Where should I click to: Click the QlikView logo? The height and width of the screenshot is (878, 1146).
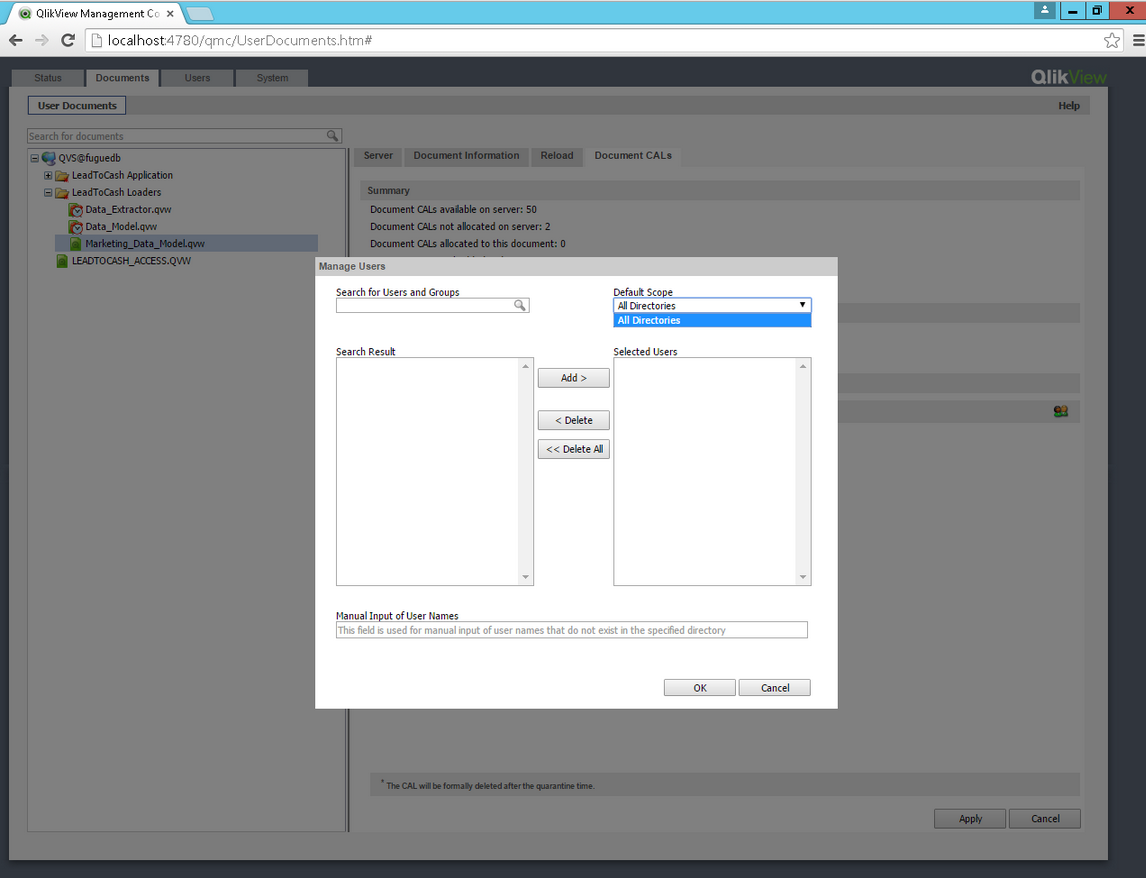1068,77
